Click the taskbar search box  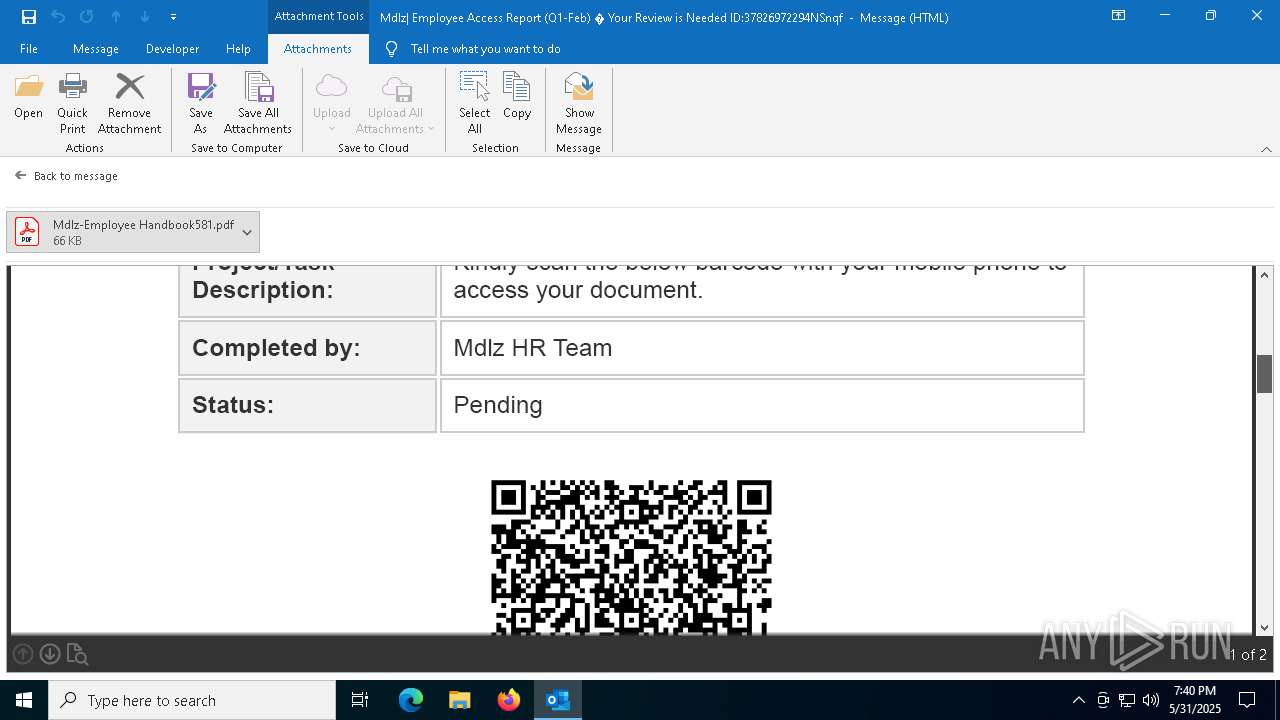pos(192,700)
